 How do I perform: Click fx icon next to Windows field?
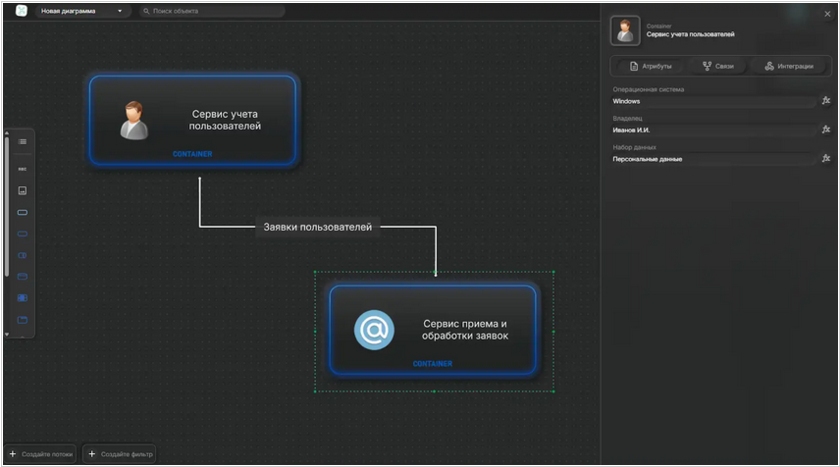(825, 101)
